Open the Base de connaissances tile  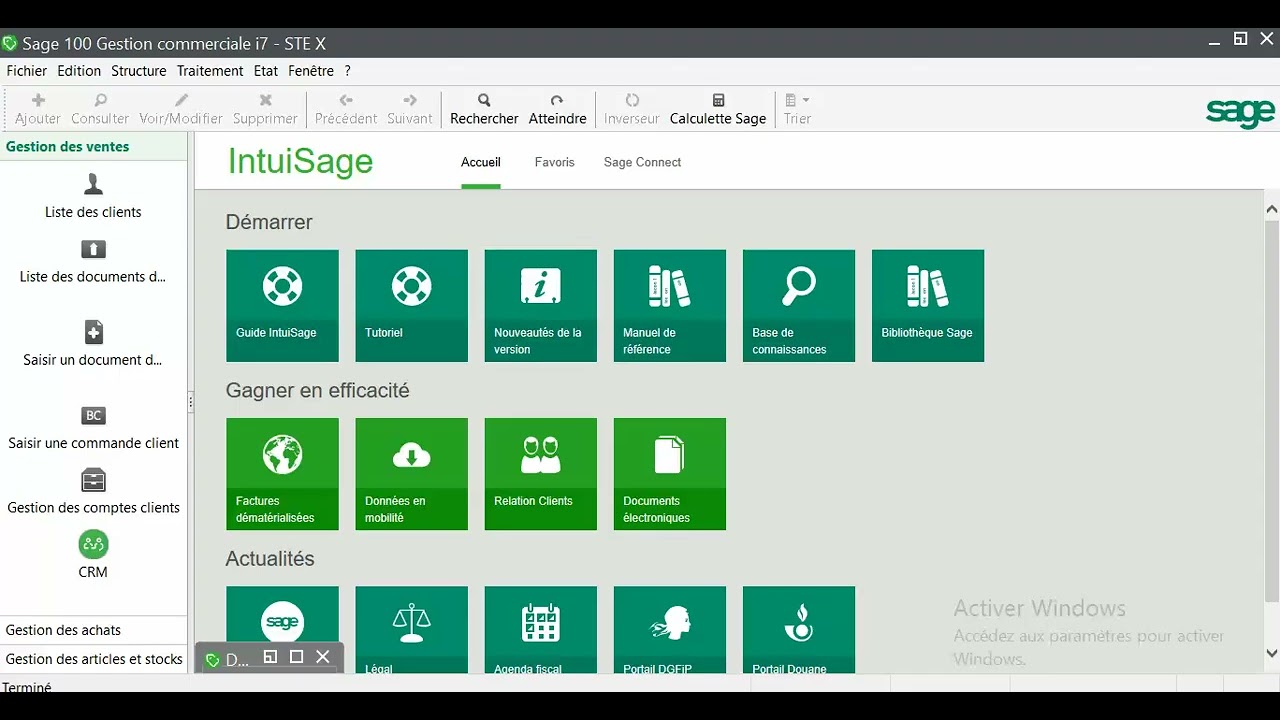[x=798, y=305]
